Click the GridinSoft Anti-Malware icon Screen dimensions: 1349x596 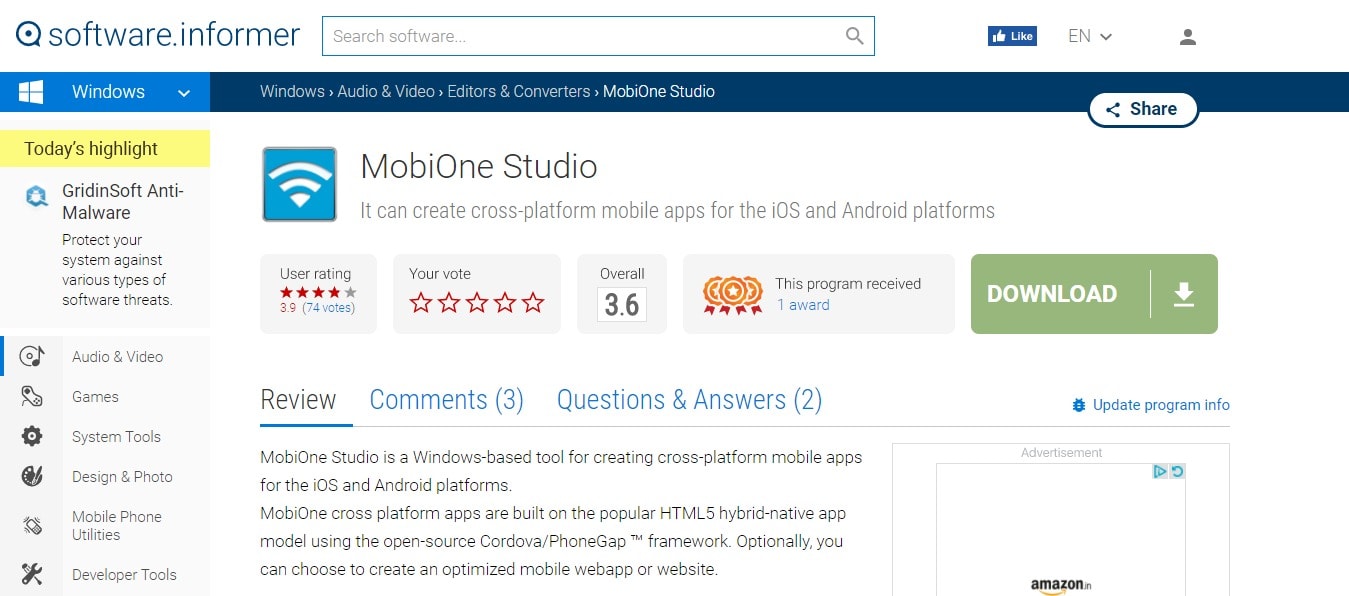click(x=37, y=197)
